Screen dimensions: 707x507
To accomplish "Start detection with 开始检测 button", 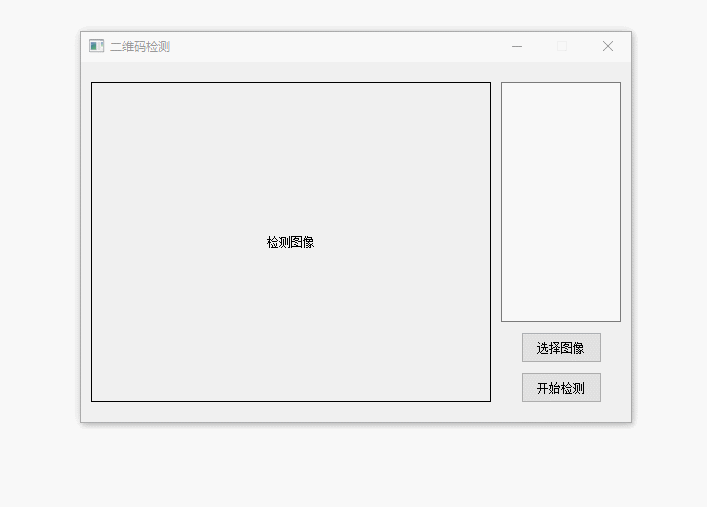I will tap(561, 387).
